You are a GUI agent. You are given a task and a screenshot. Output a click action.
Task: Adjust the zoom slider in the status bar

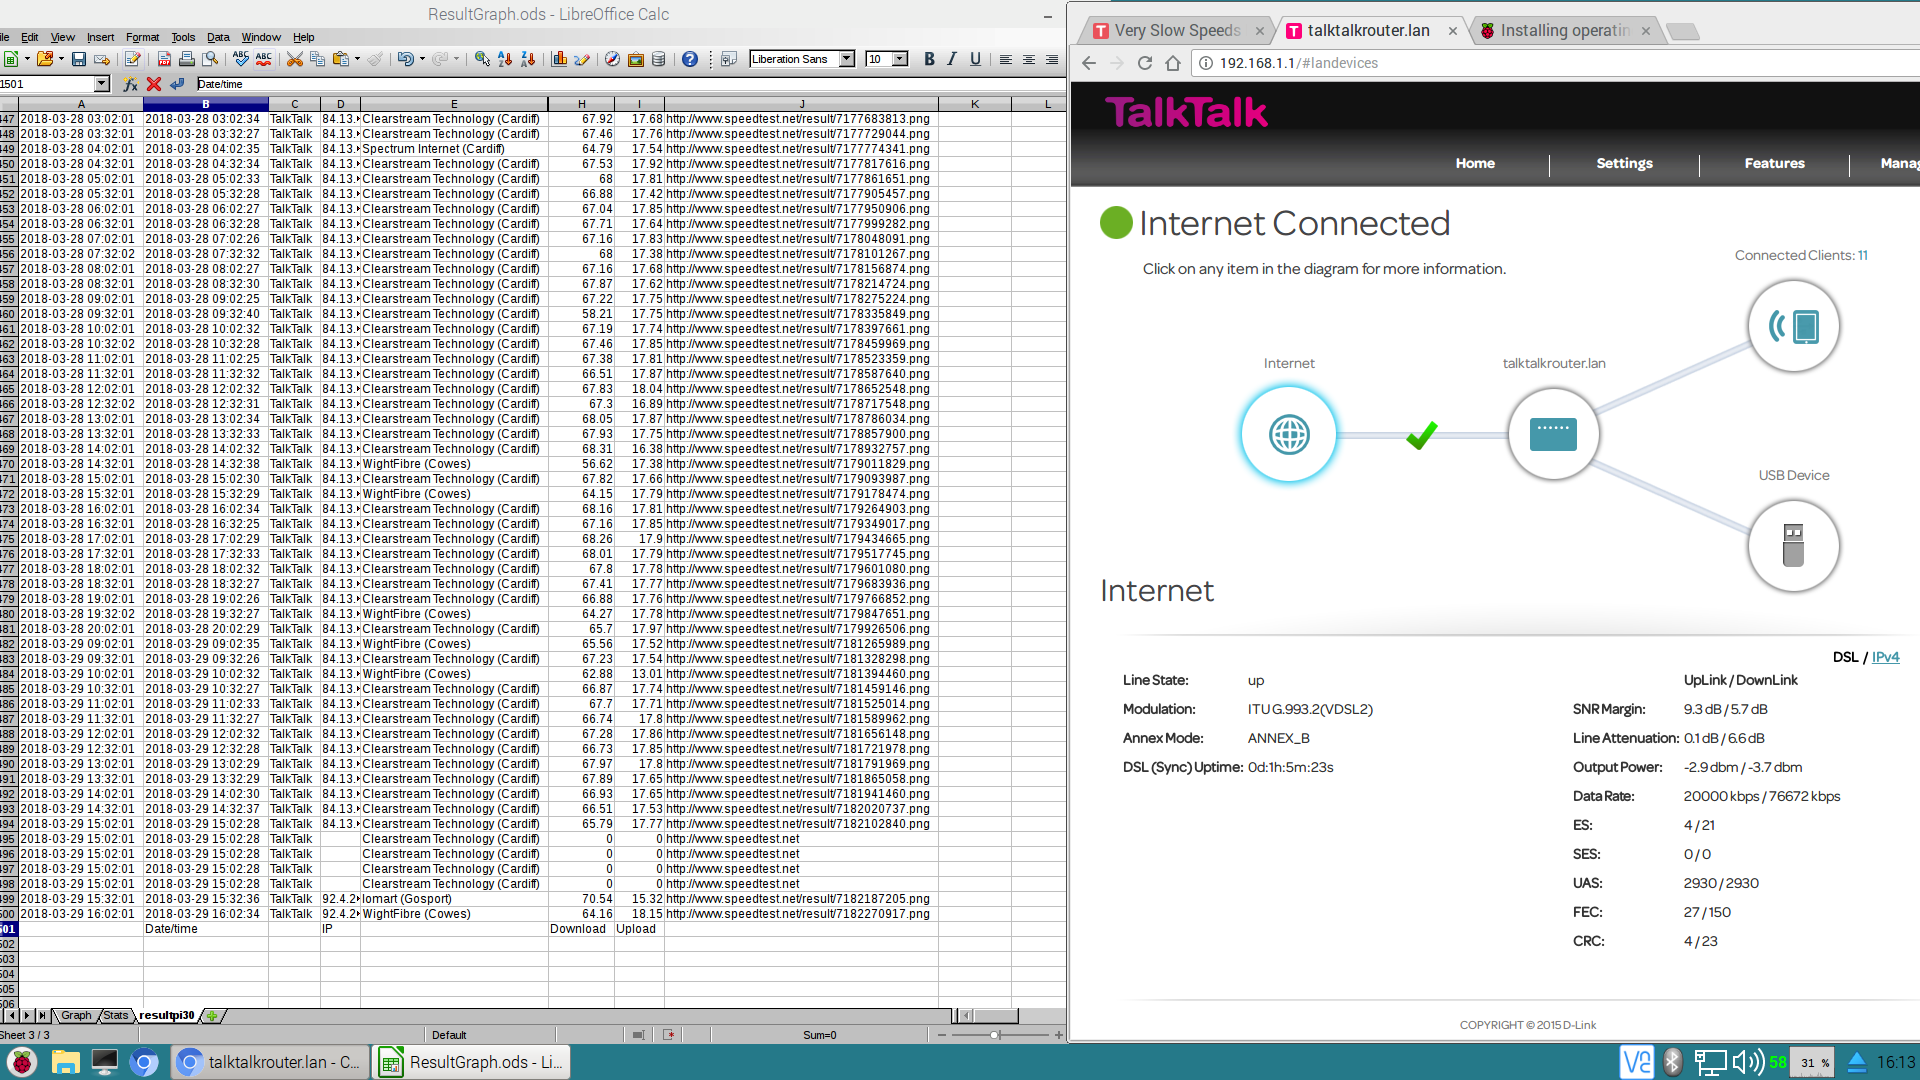tap(995, 1035)
